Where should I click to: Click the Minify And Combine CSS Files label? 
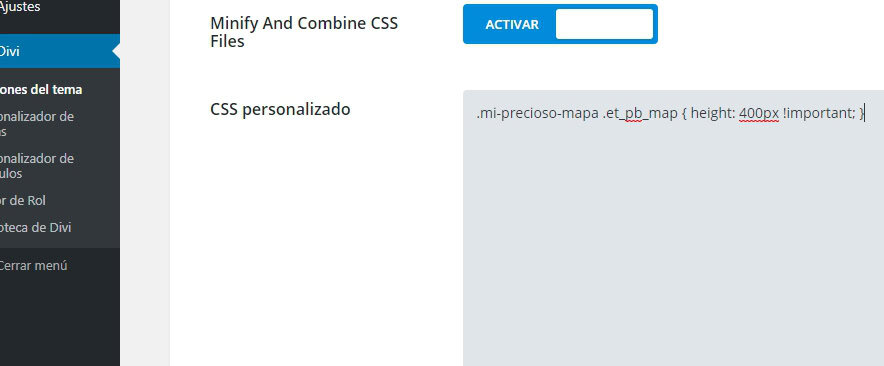304,32
